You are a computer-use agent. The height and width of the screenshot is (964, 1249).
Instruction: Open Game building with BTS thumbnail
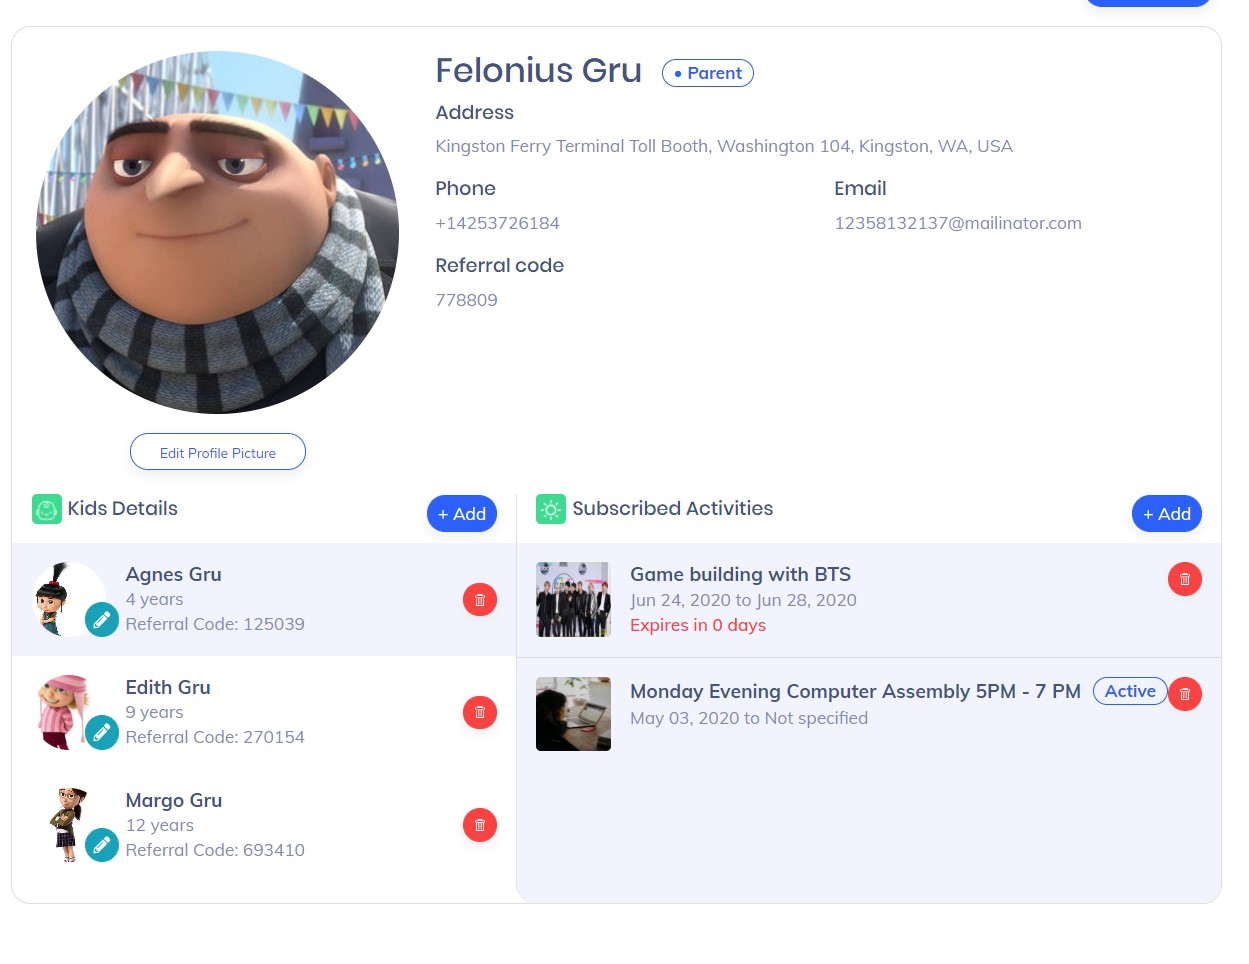coord(573,600)
